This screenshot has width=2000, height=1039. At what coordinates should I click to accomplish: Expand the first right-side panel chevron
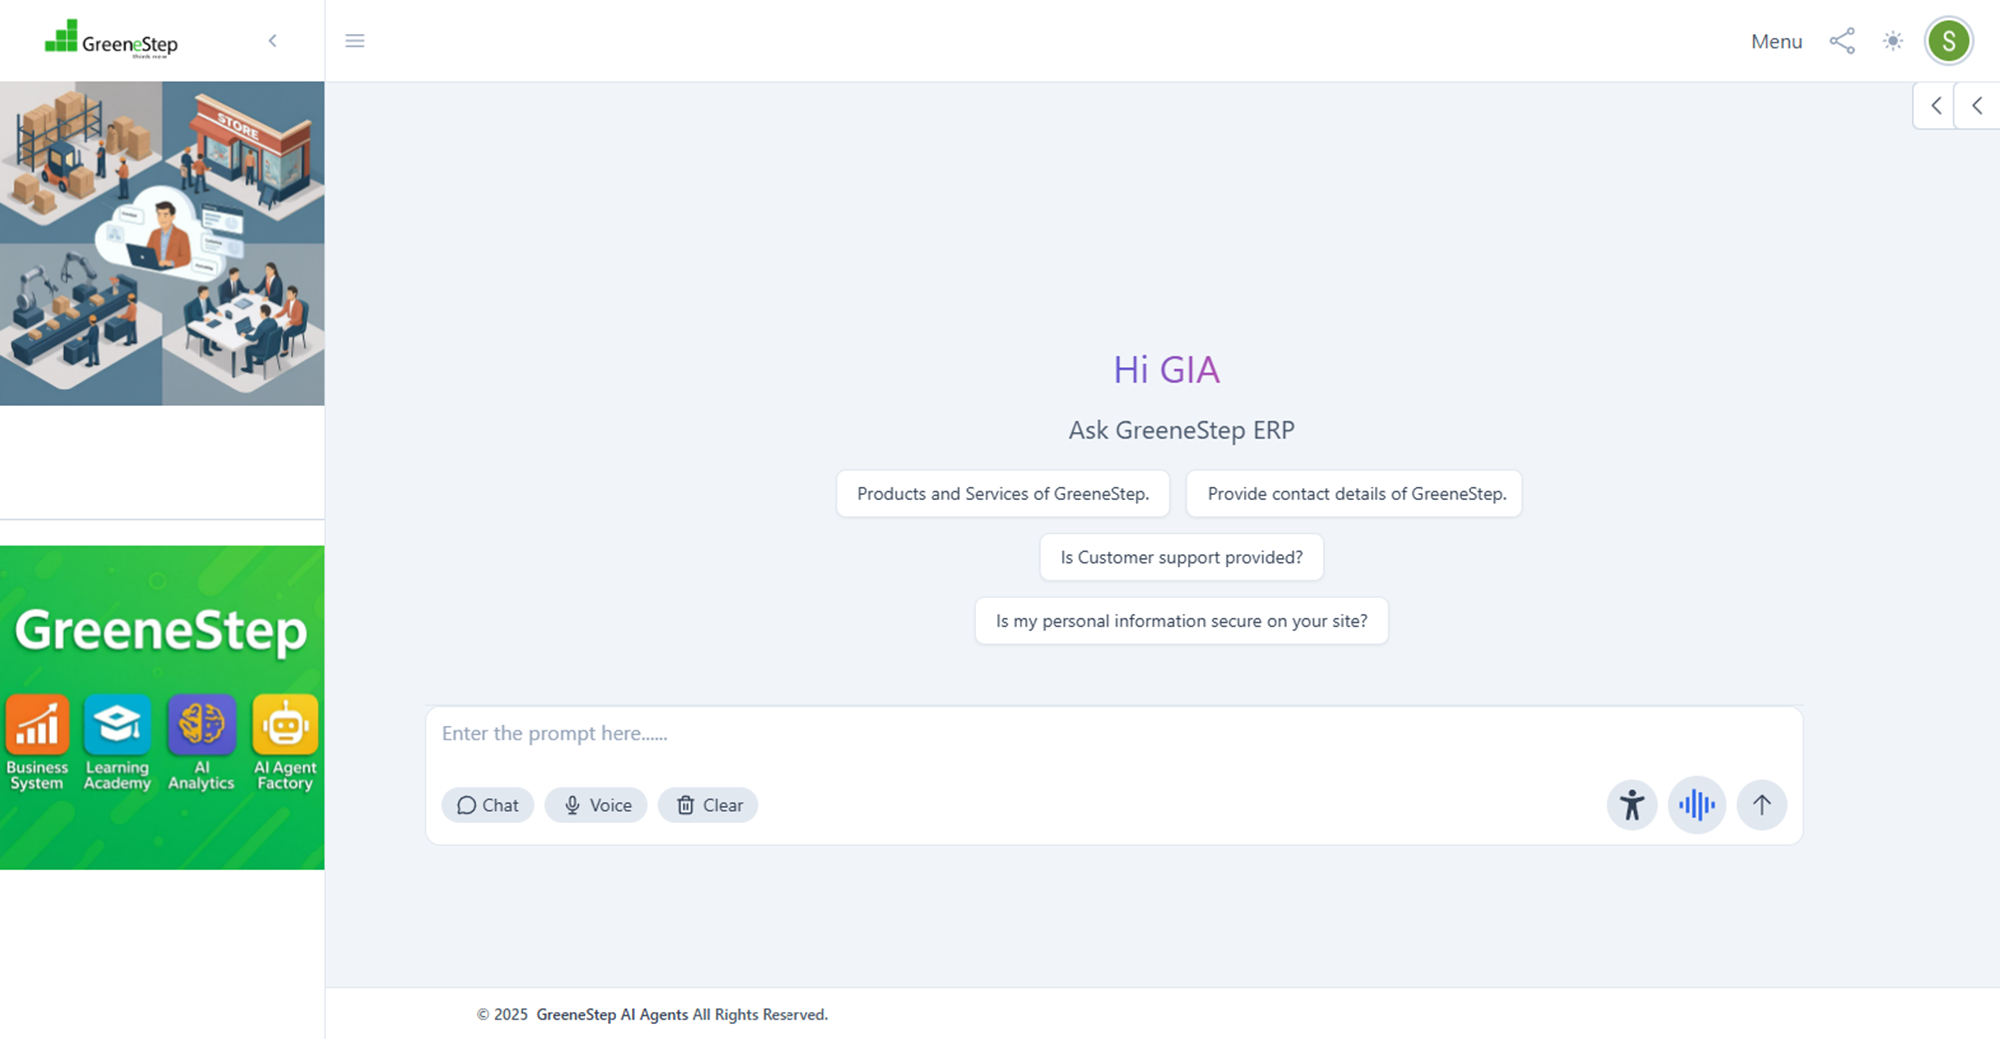[1936, 106]
